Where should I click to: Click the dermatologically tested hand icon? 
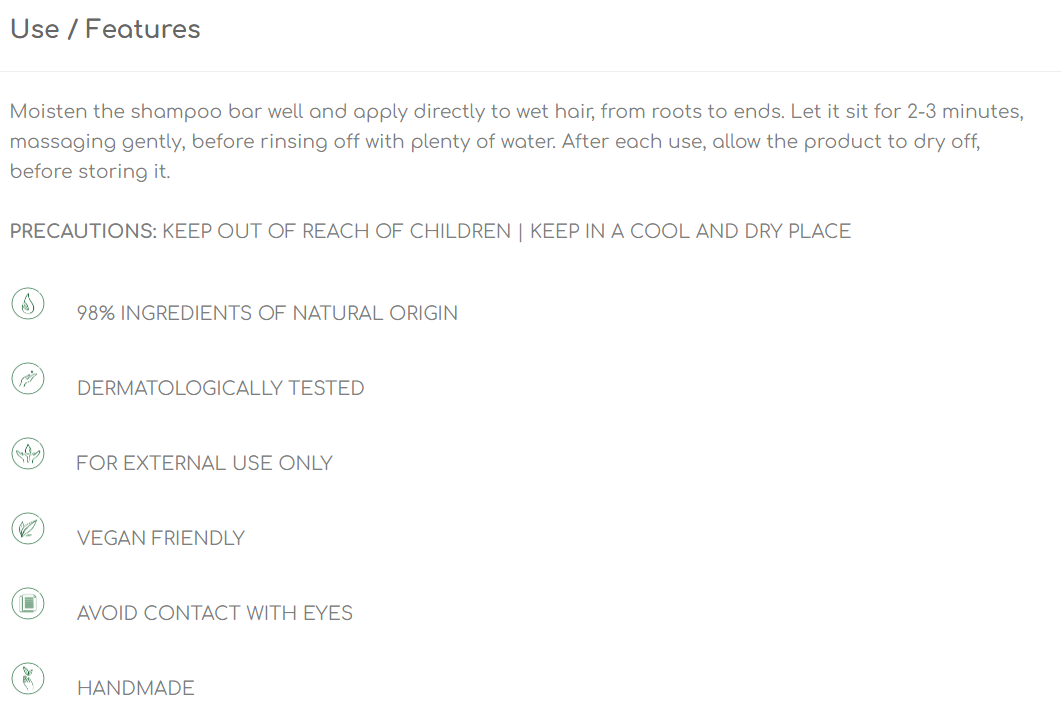click(x=28, y=379)
